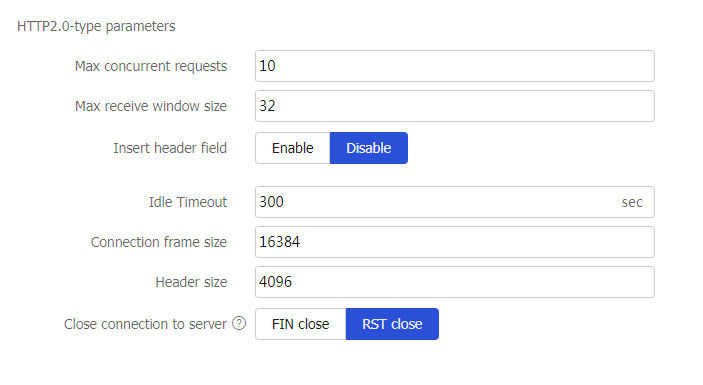
Task: Enable the Insert header field option
Action: pos(293,148)
